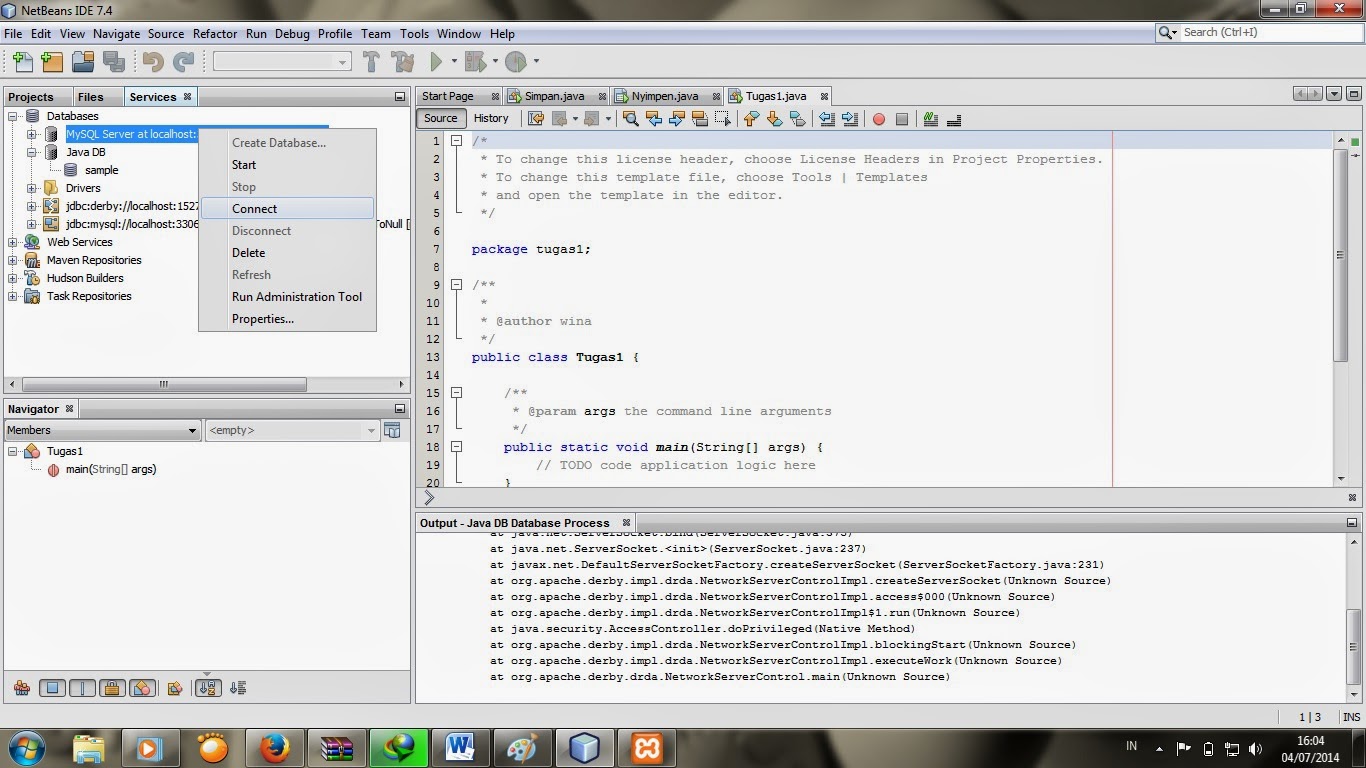Choose Connect from the context menu
Screen dimensions: 1366x768
[255, 209]
